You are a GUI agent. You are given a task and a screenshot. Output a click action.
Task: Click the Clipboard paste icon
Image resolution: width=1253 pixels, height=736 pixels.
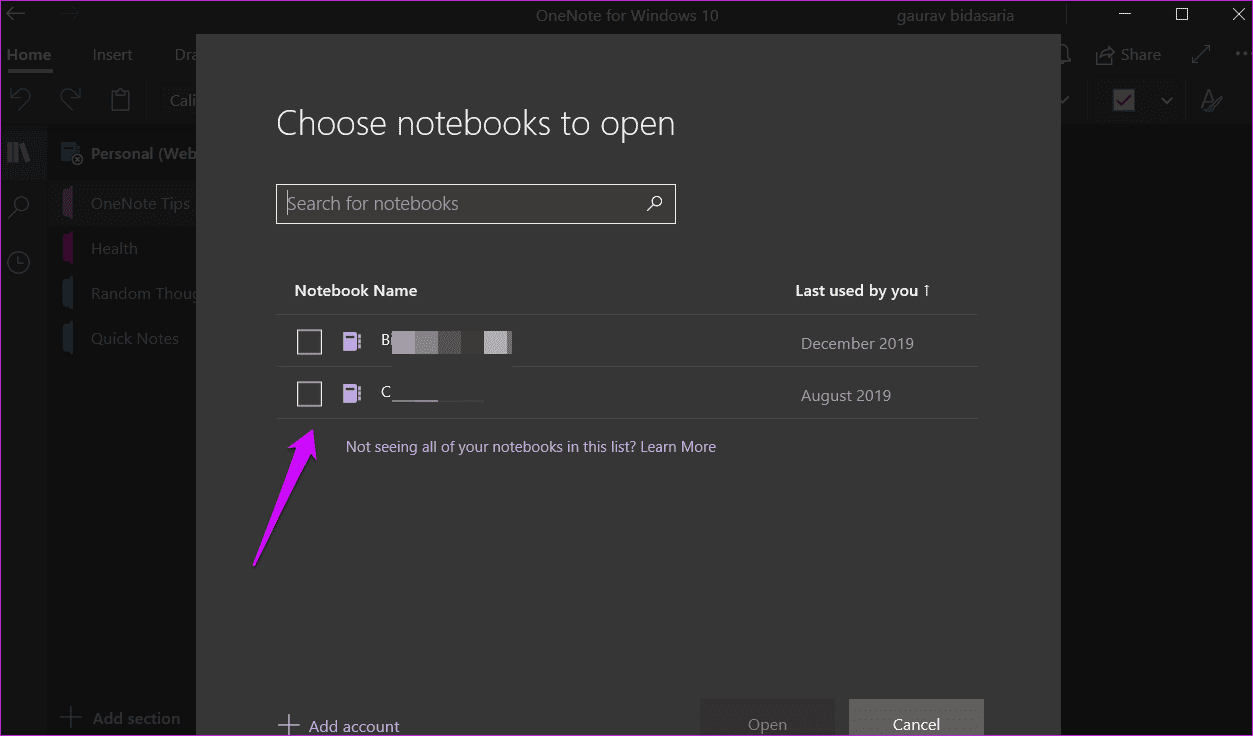click(121, 99)
